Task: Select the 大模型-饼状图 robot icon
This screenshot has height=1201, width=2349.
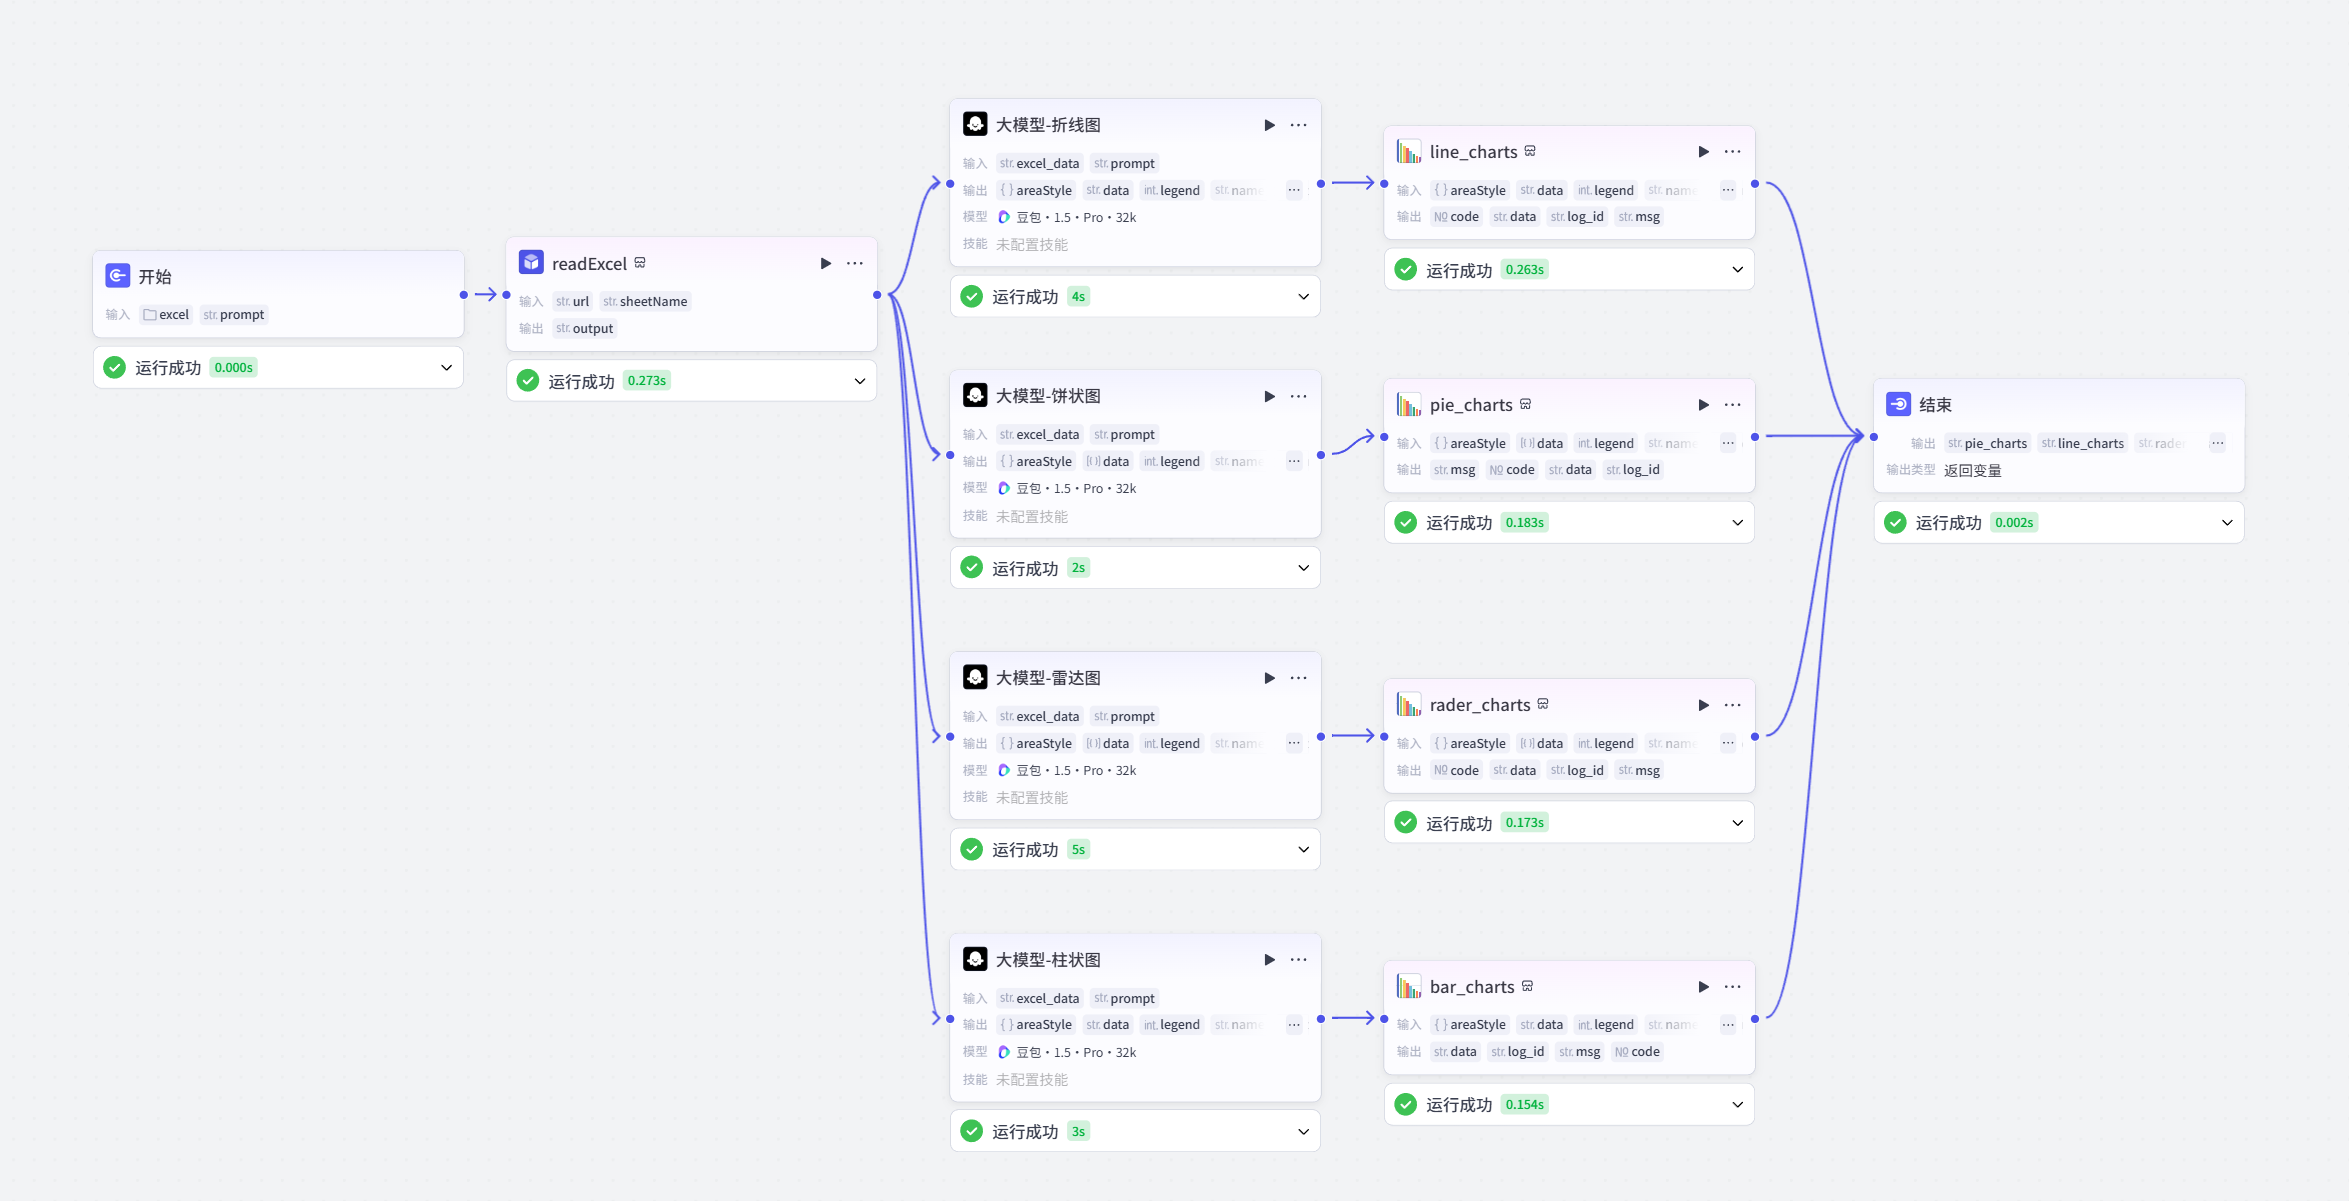Action: click(x=974, y=395)
